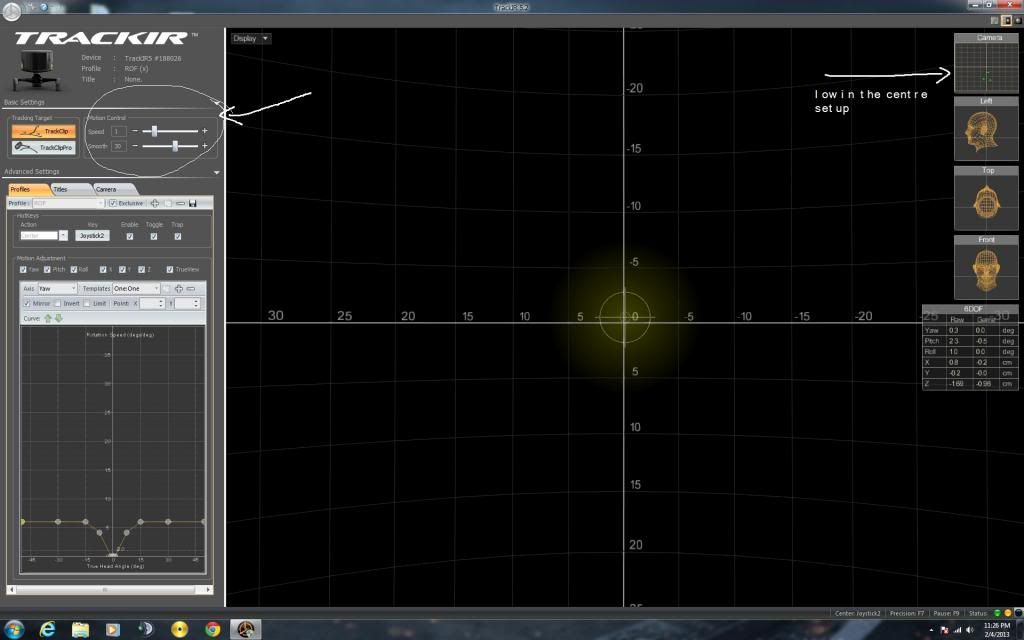Image resolution: width=1024 pixels, height=640 pixels.
Task: Toggle the X axis checkbox
Action: click(103, 270)
